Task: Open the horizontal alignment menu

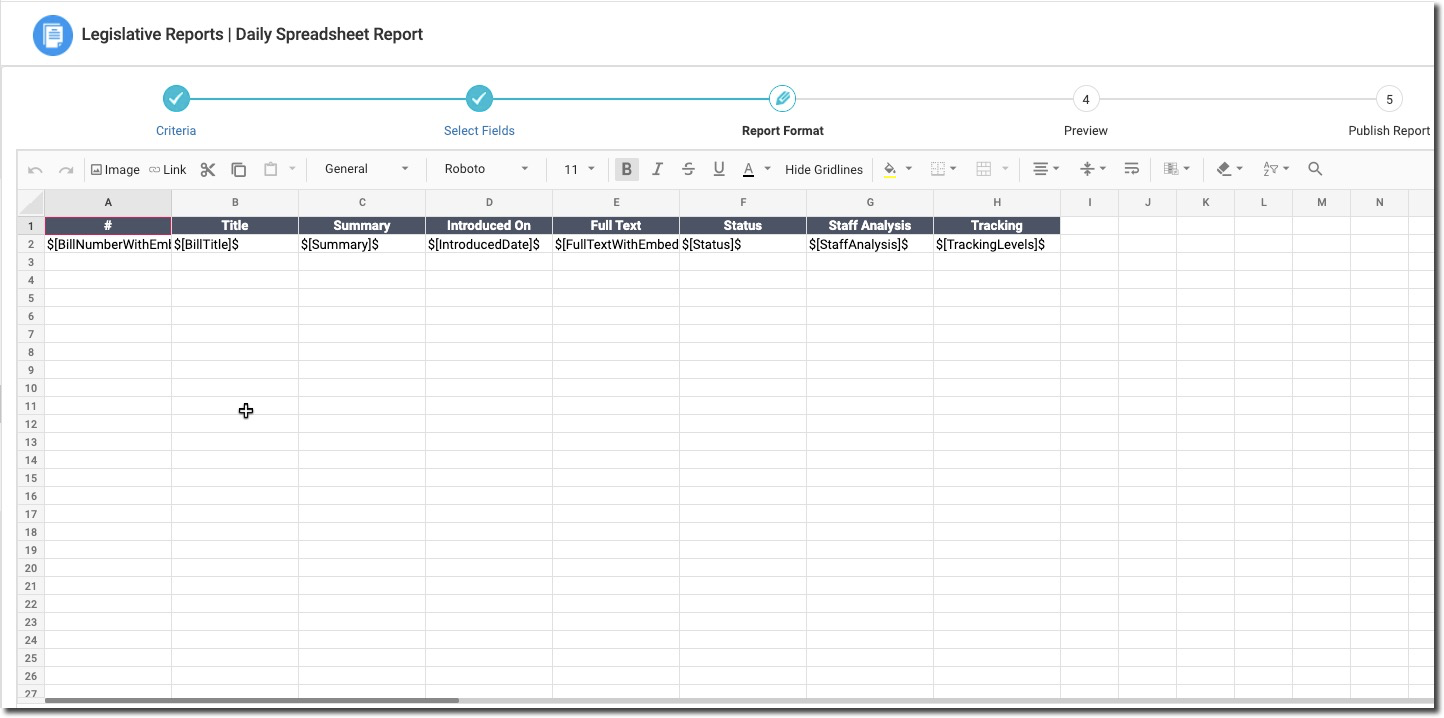Action: [1046, 169]
